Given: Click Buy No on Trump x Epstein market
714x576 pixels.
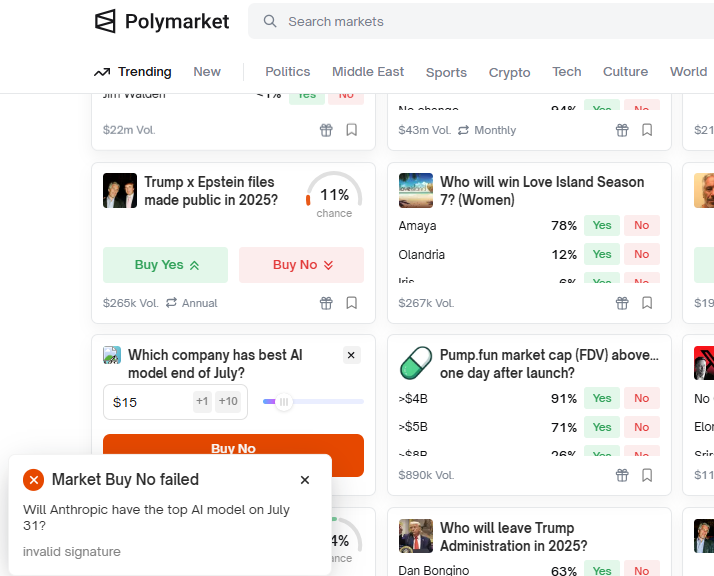Looking at the screenshot, I should tap(301, 265).
